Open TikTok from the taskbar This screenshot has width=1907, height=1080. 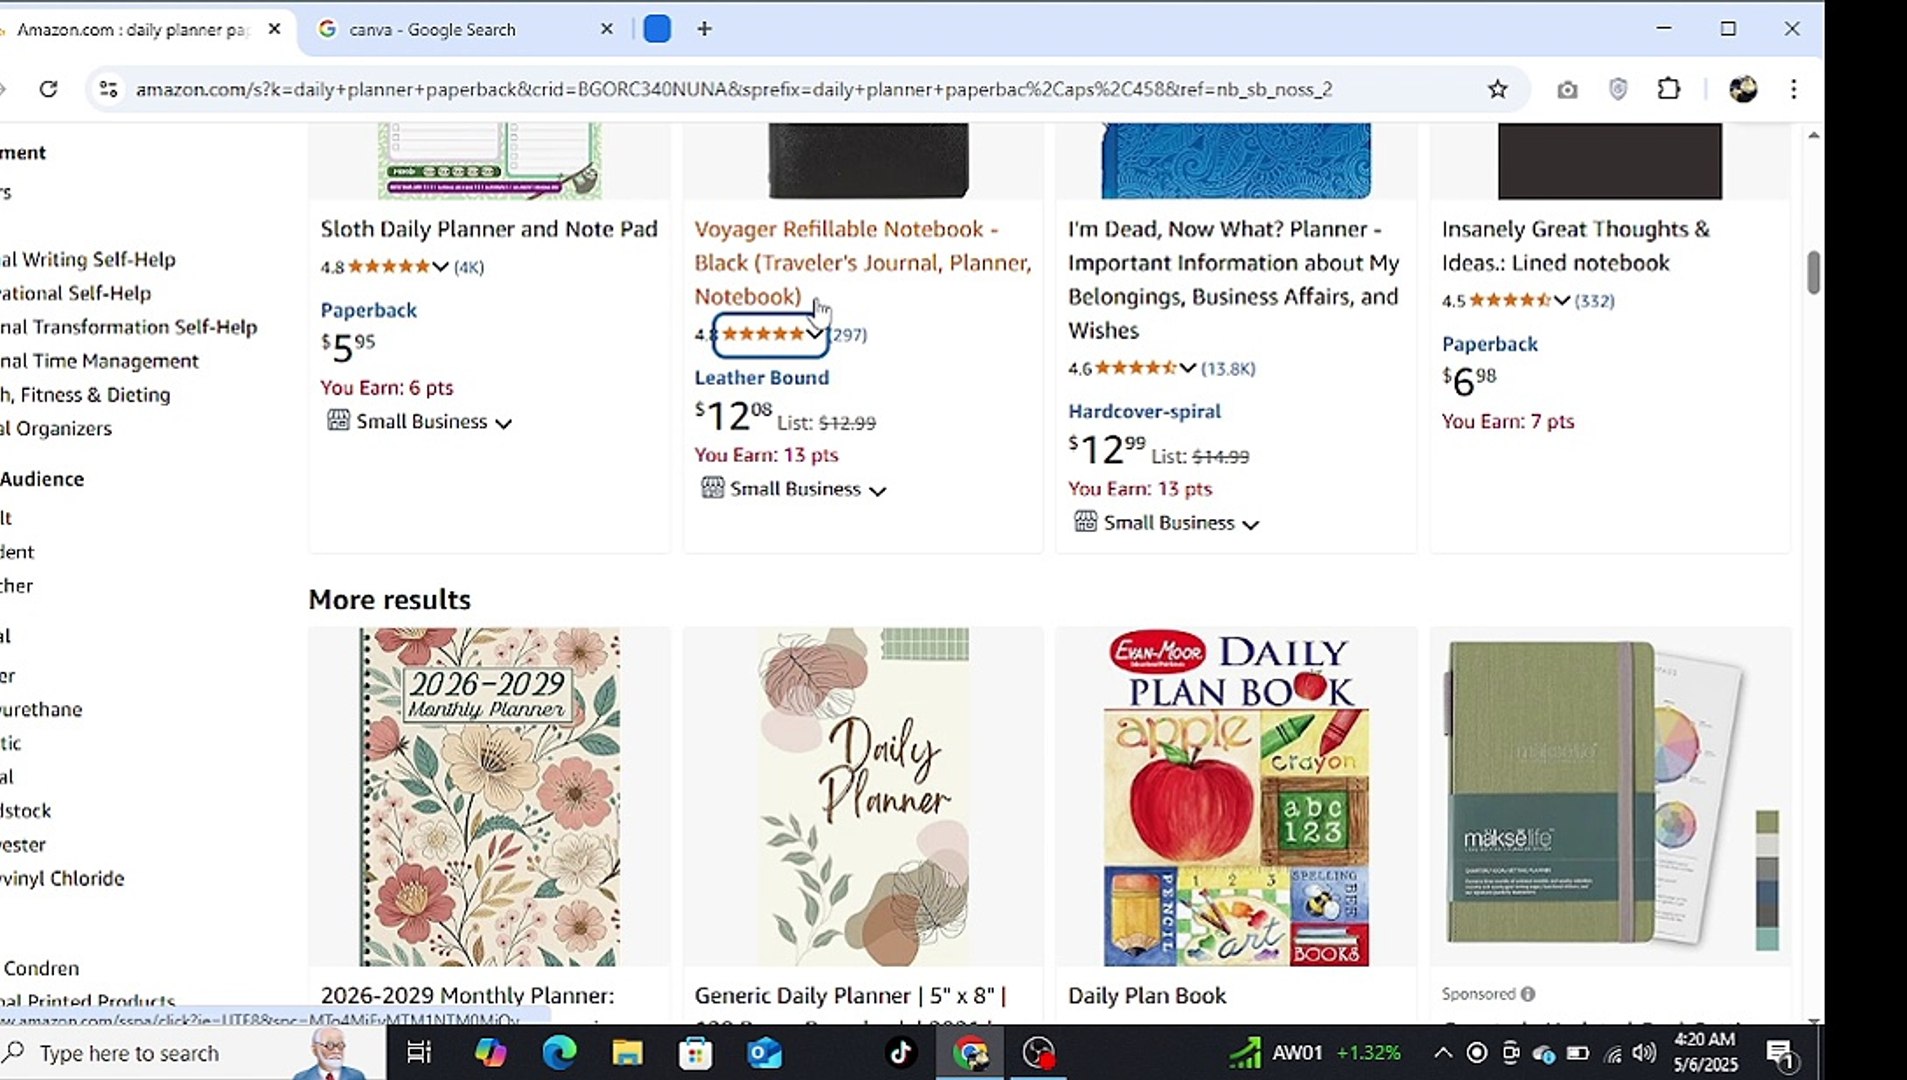tap(900, 1053)
